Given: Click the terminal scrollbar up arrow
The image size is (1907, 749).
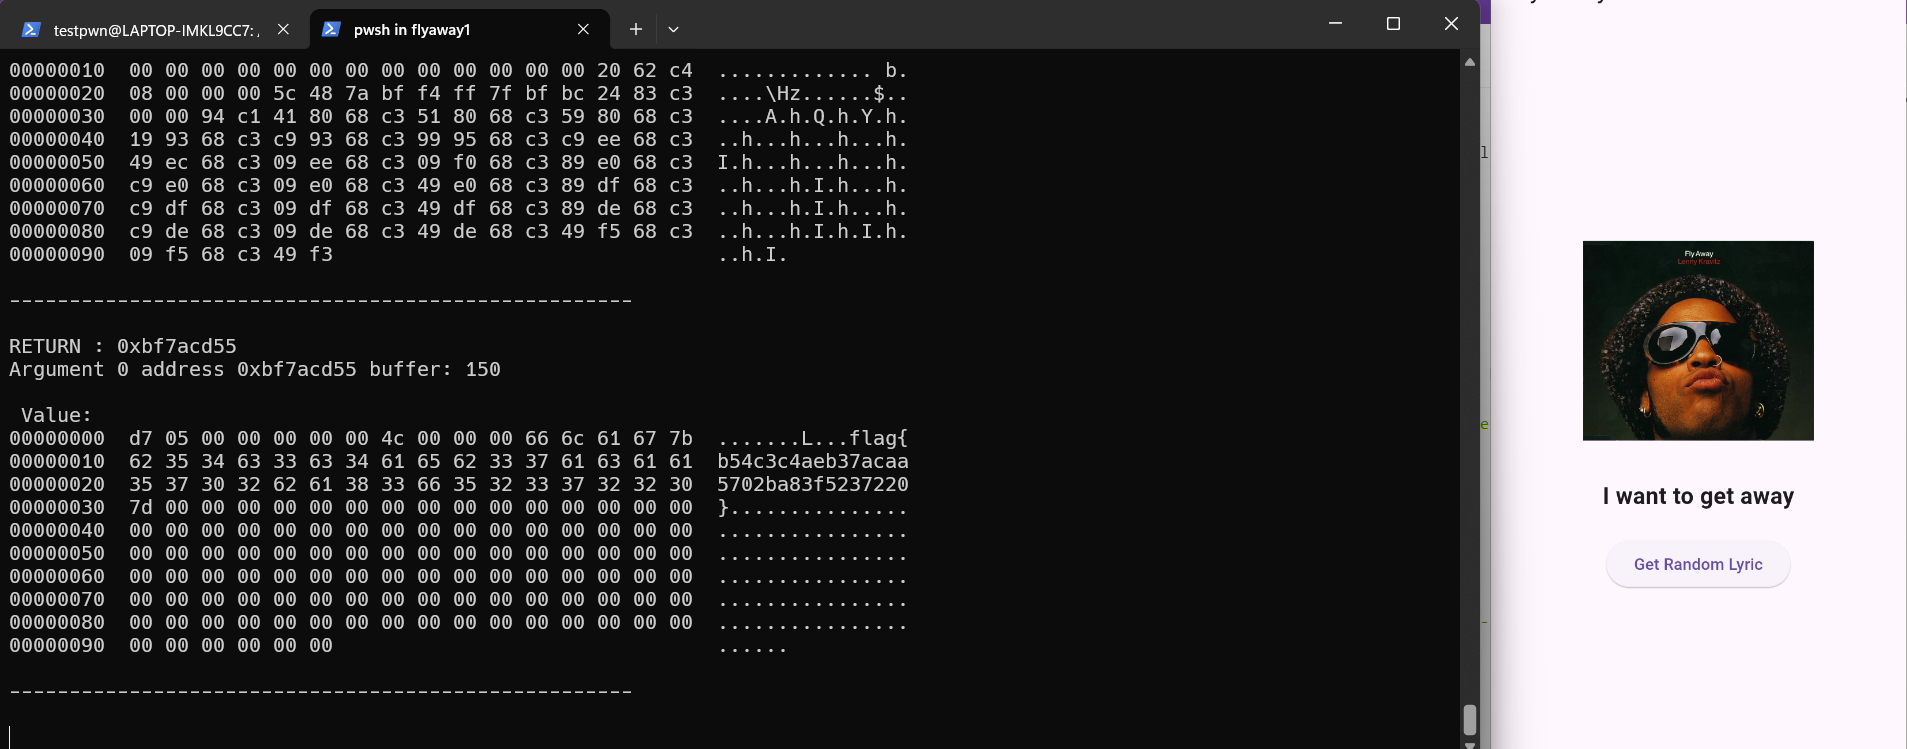Looking at the screenshot, I should (x=1469, y=62).
